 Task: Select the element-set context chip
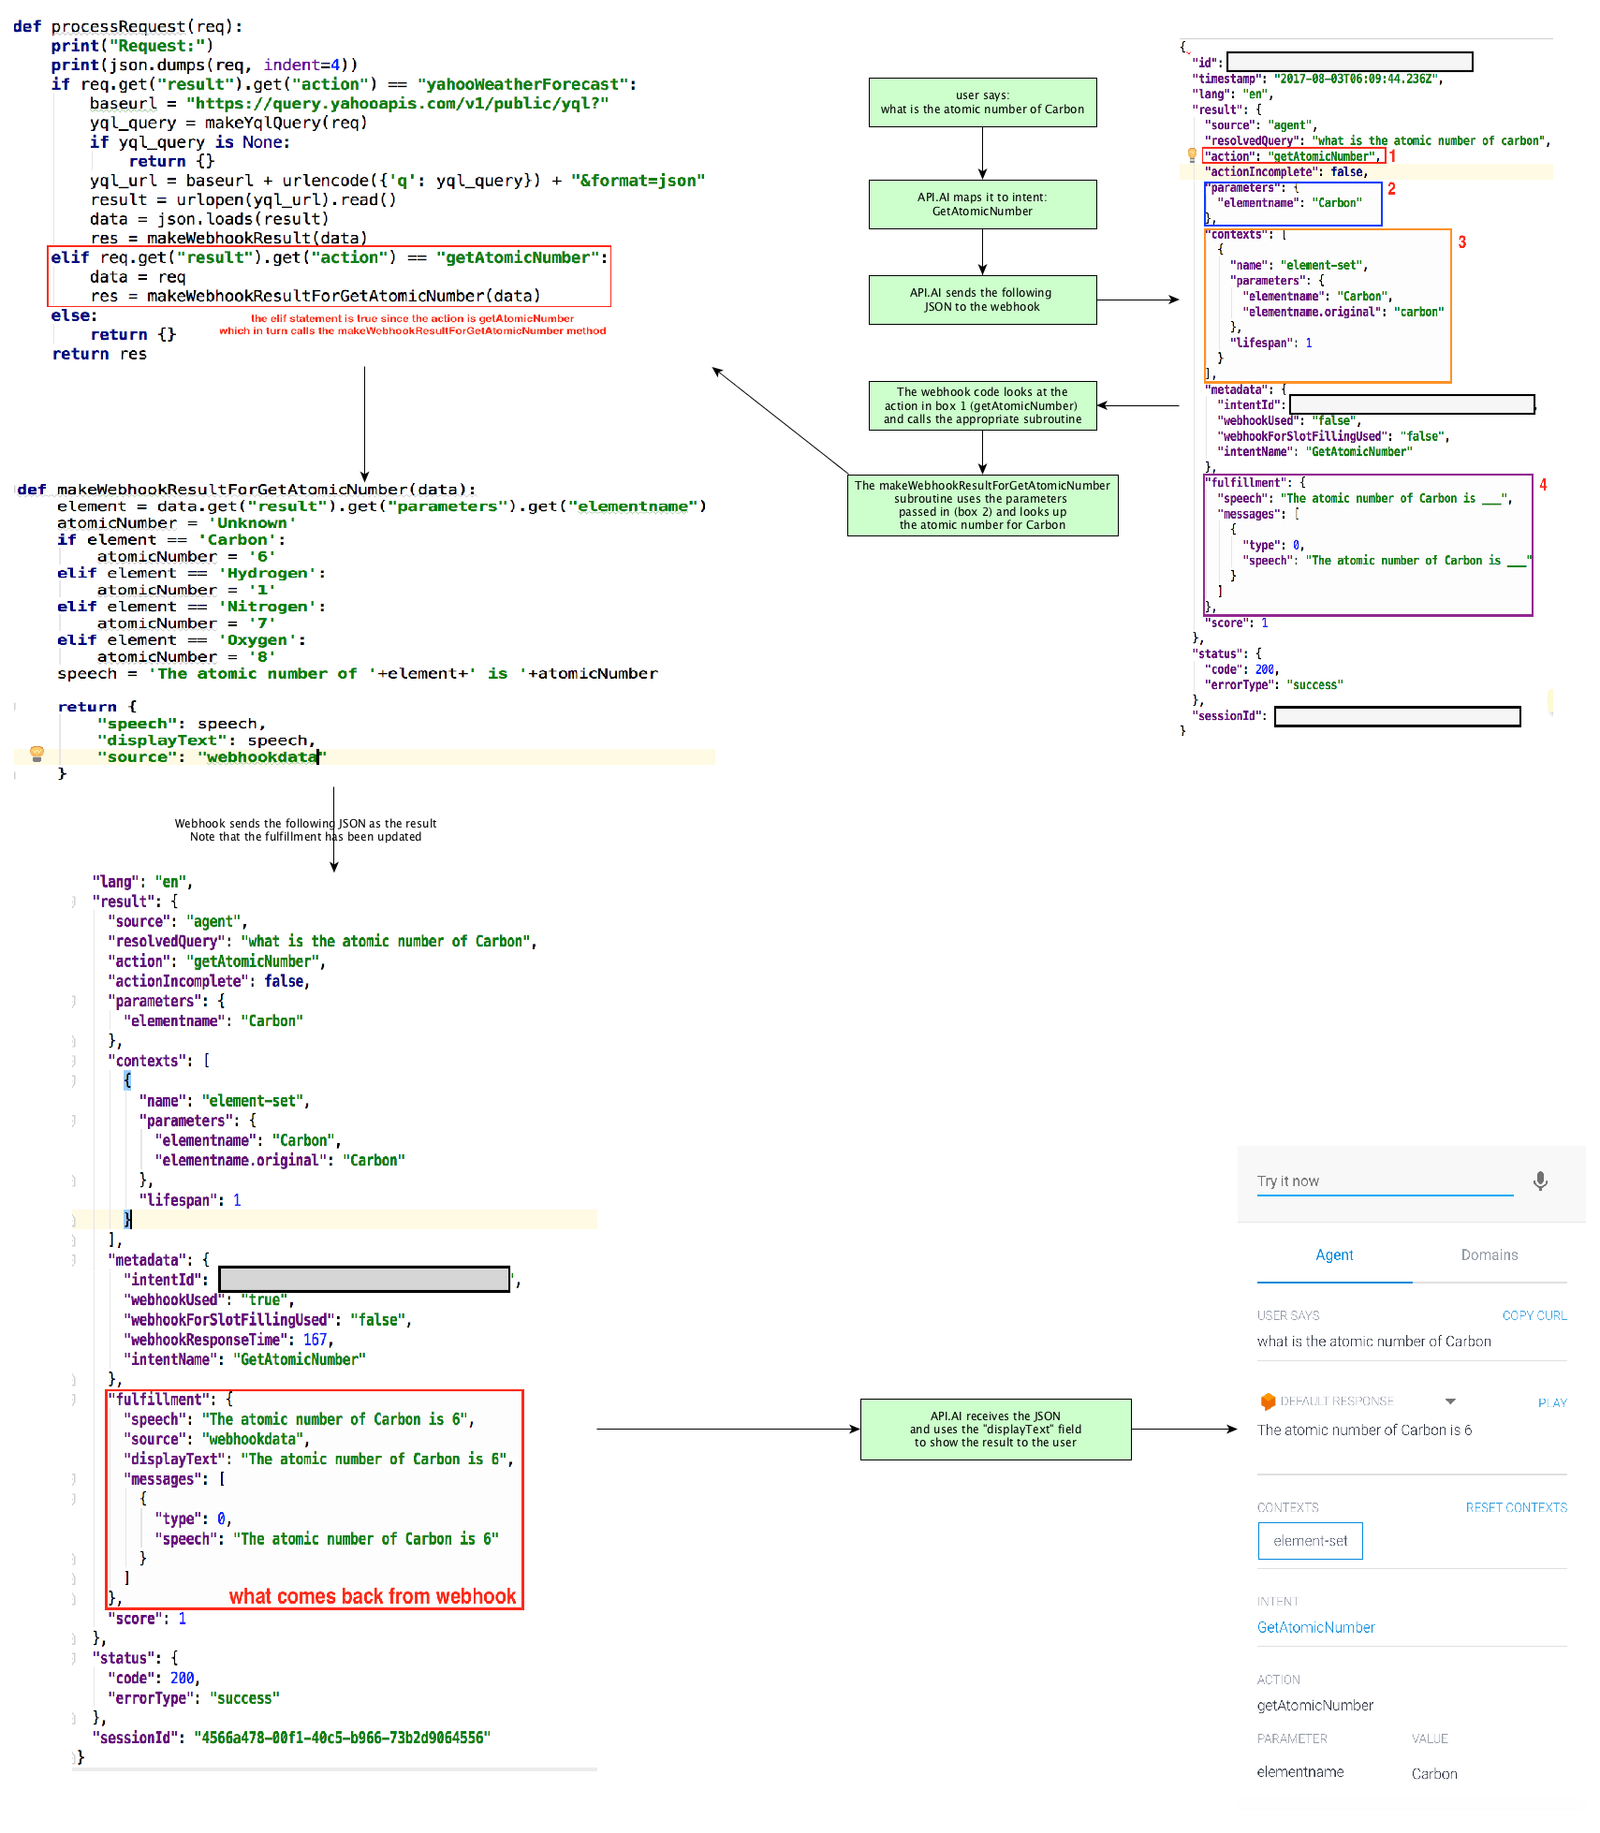1310,1541
